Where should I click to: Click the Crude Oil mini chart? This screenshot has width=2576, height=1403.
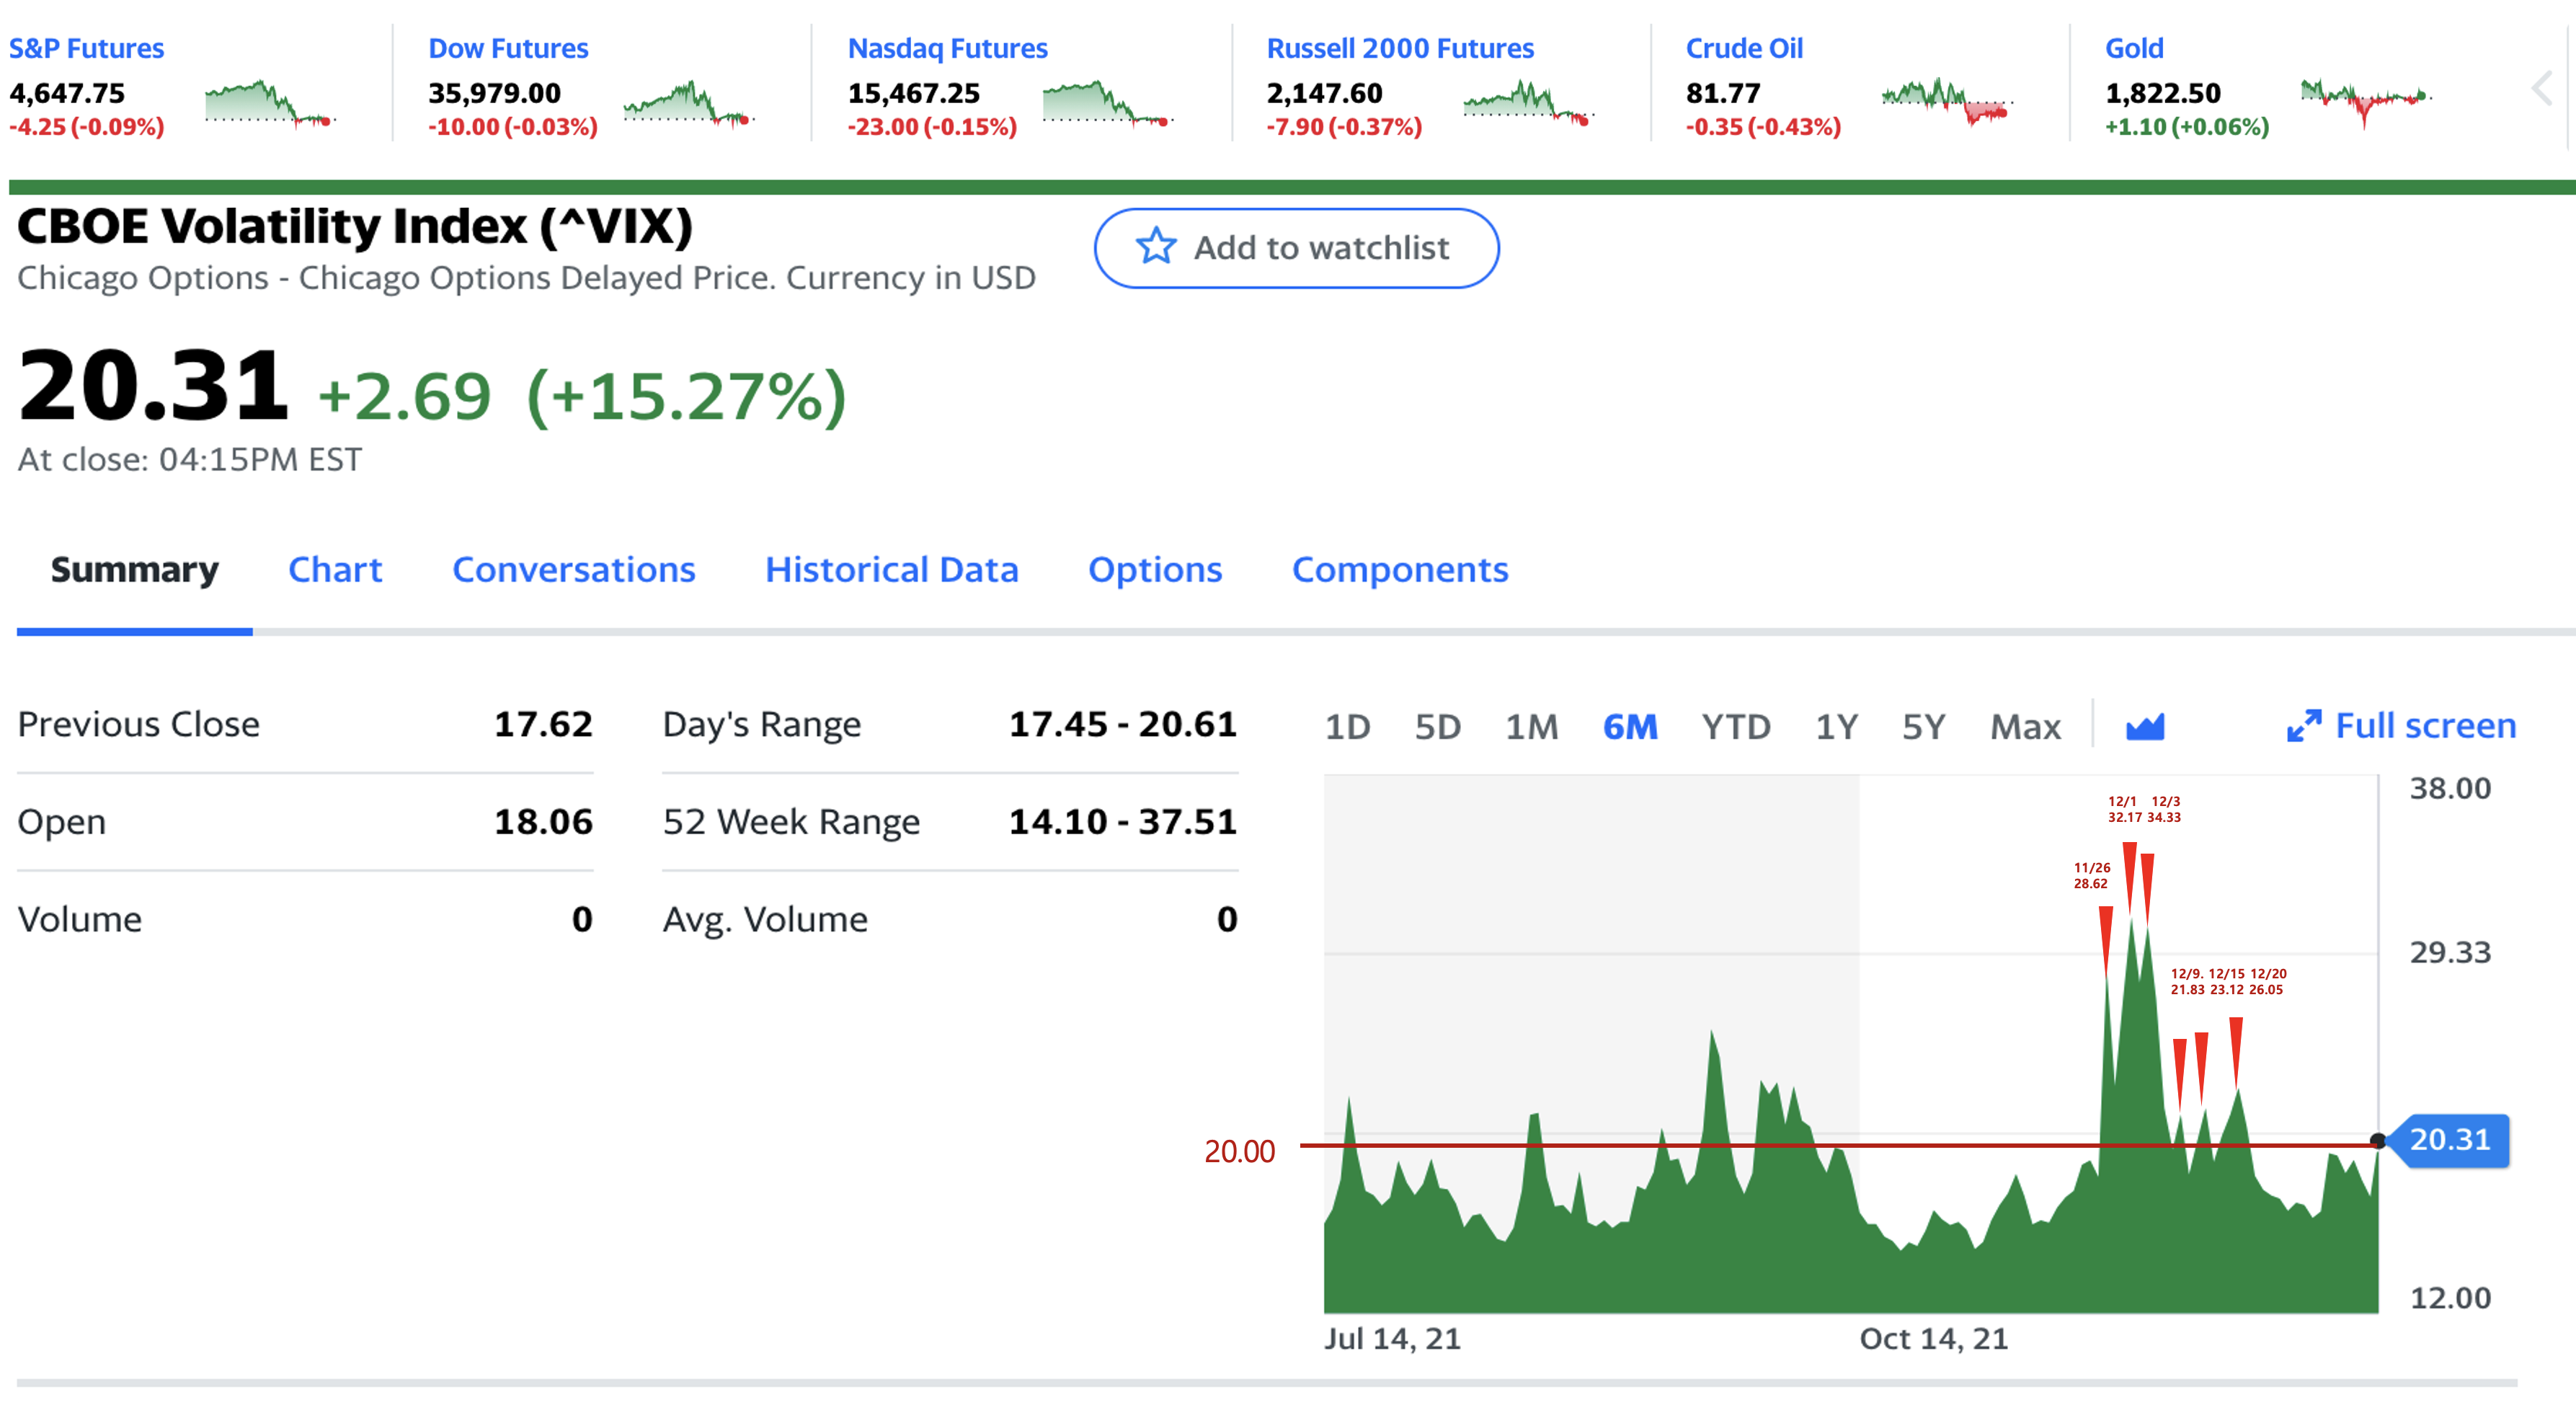tap(1945, 103)
